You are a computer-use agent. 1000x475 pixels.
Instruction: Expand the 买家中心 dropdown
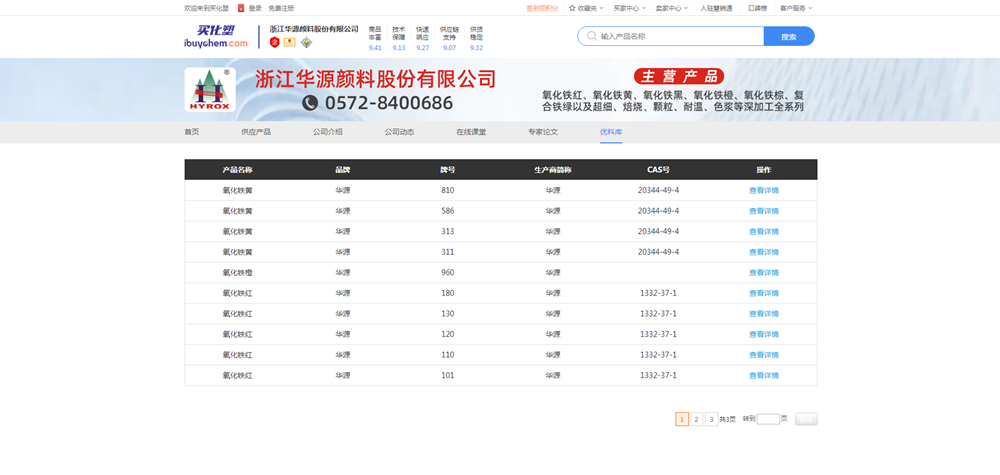pos(629,8)
